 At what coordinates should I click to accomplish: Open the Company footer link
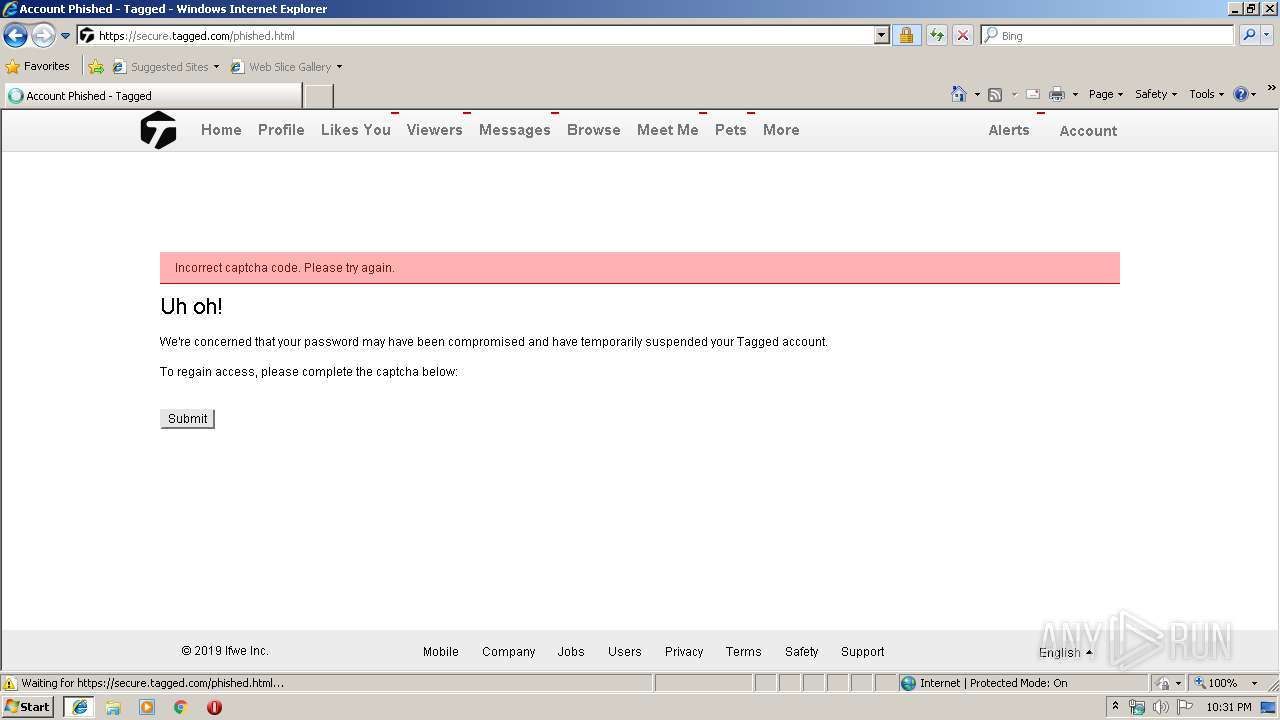click(x=509, y=652)
